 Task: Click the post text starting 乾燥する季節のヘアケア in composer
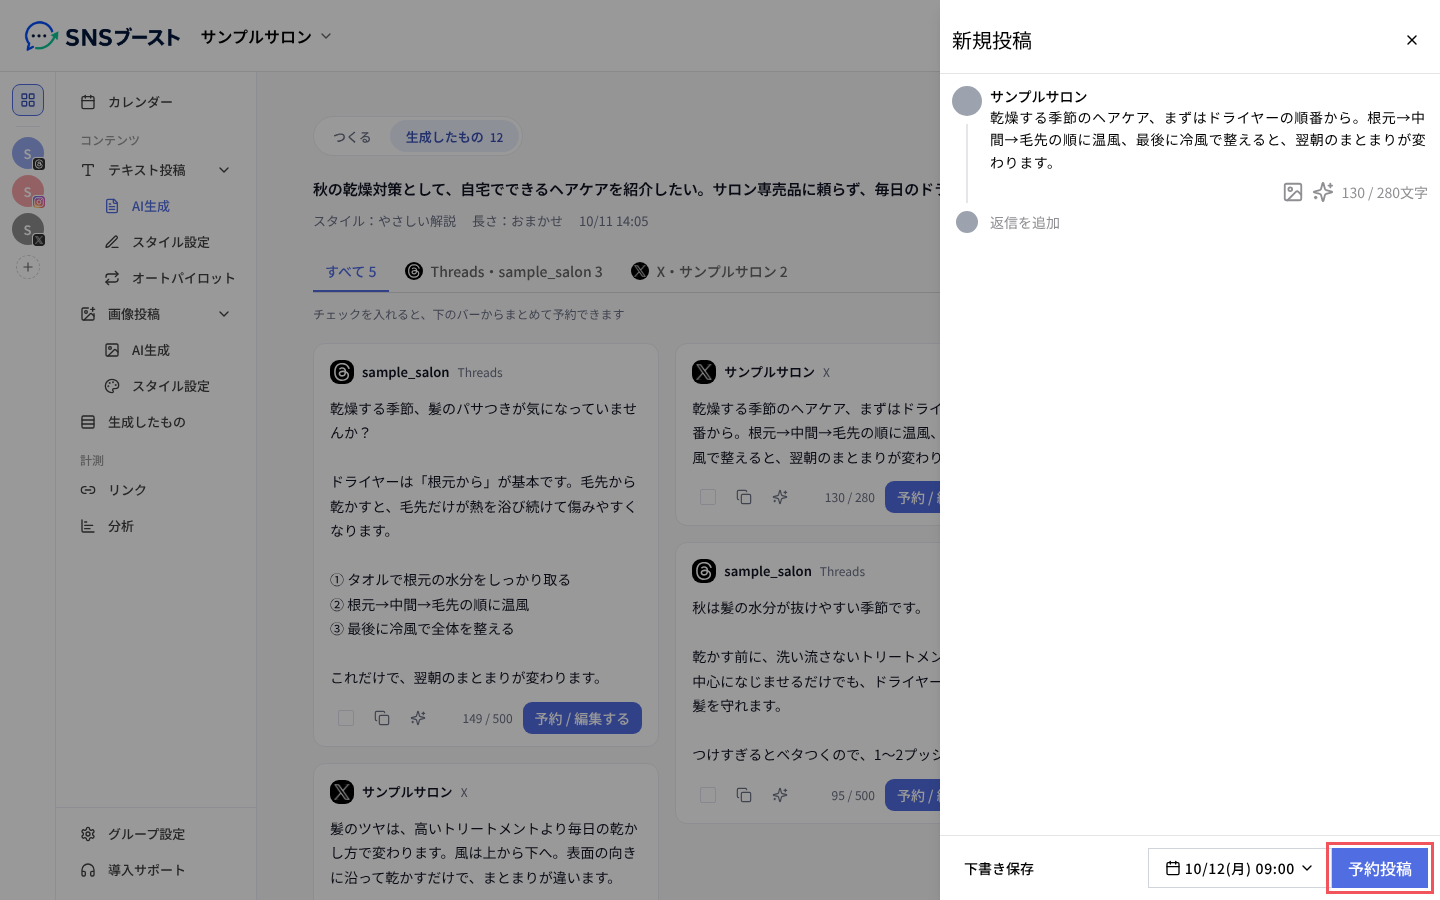point(1208,140)
